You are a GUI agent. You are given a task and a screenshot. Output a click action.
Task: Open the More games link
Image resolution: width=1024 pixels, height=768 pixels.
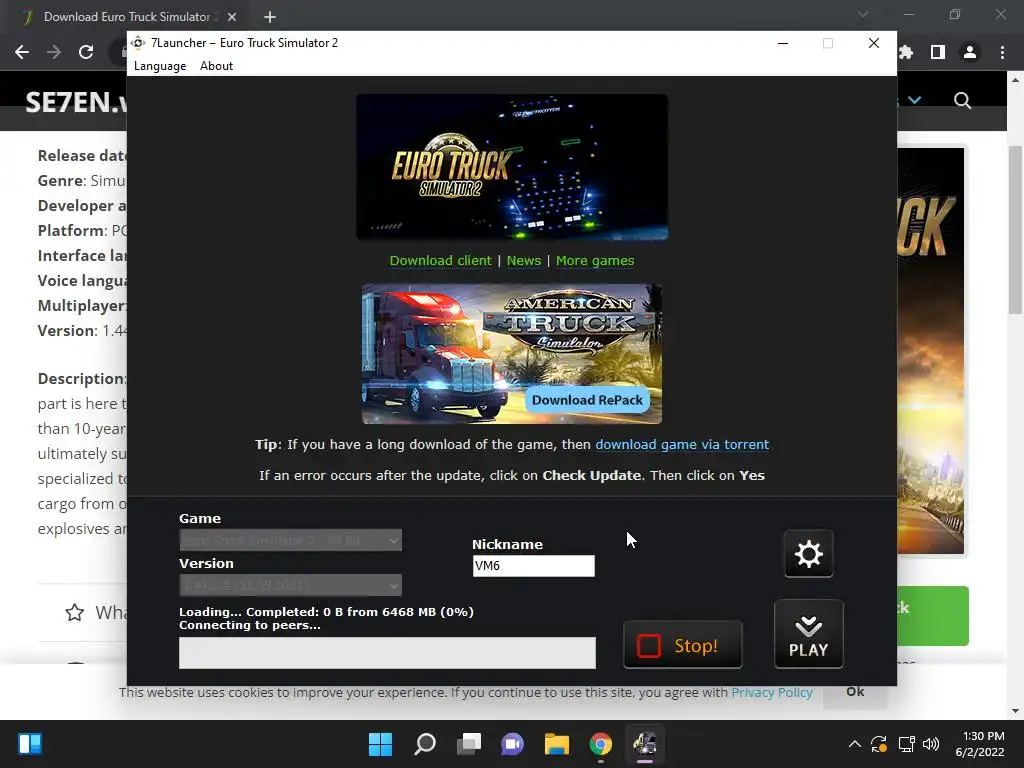click(595, 261)
